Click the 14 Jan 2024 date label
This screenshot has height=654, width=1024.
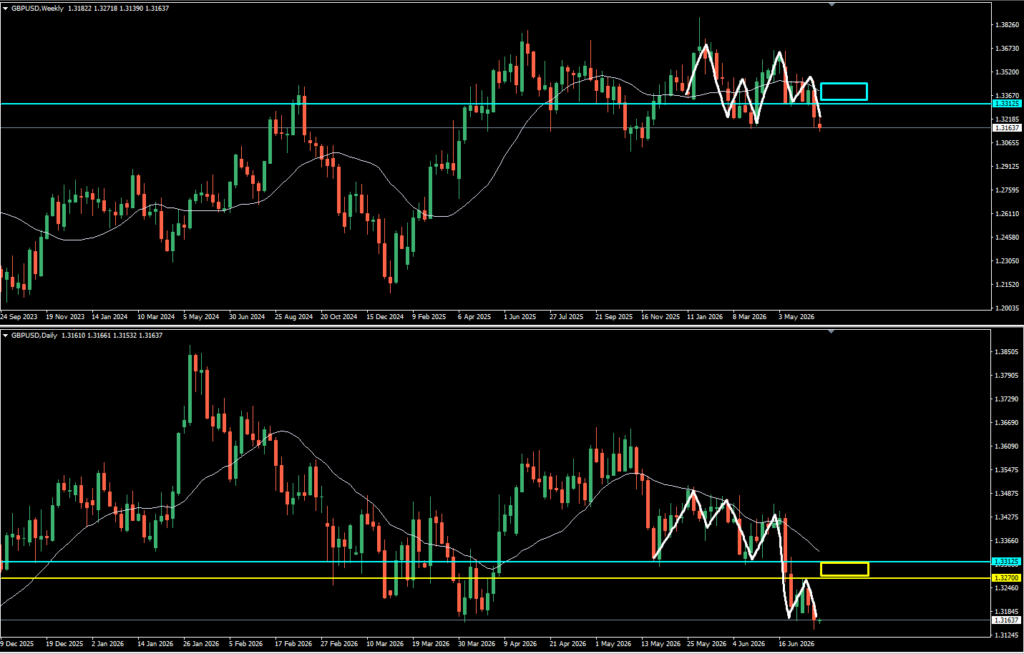coord(110,316)
